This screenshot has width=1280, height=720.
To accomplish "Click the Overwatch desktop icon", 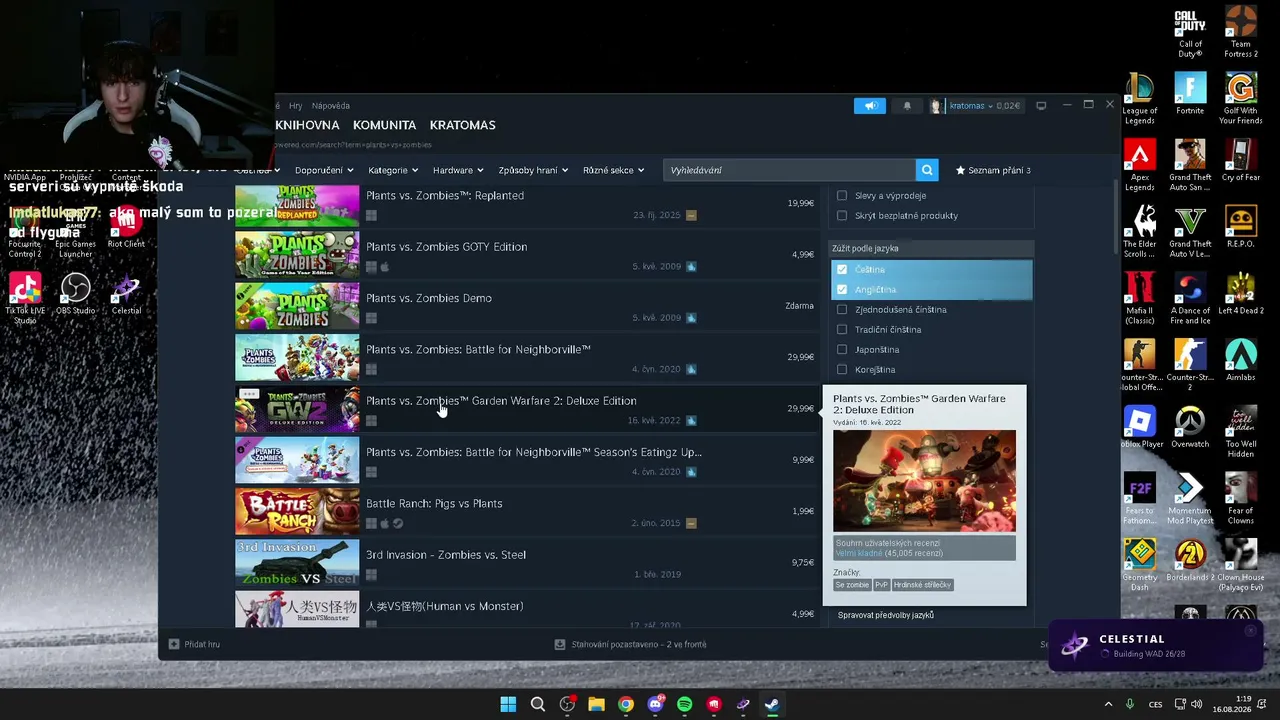I will (1190, 428).
